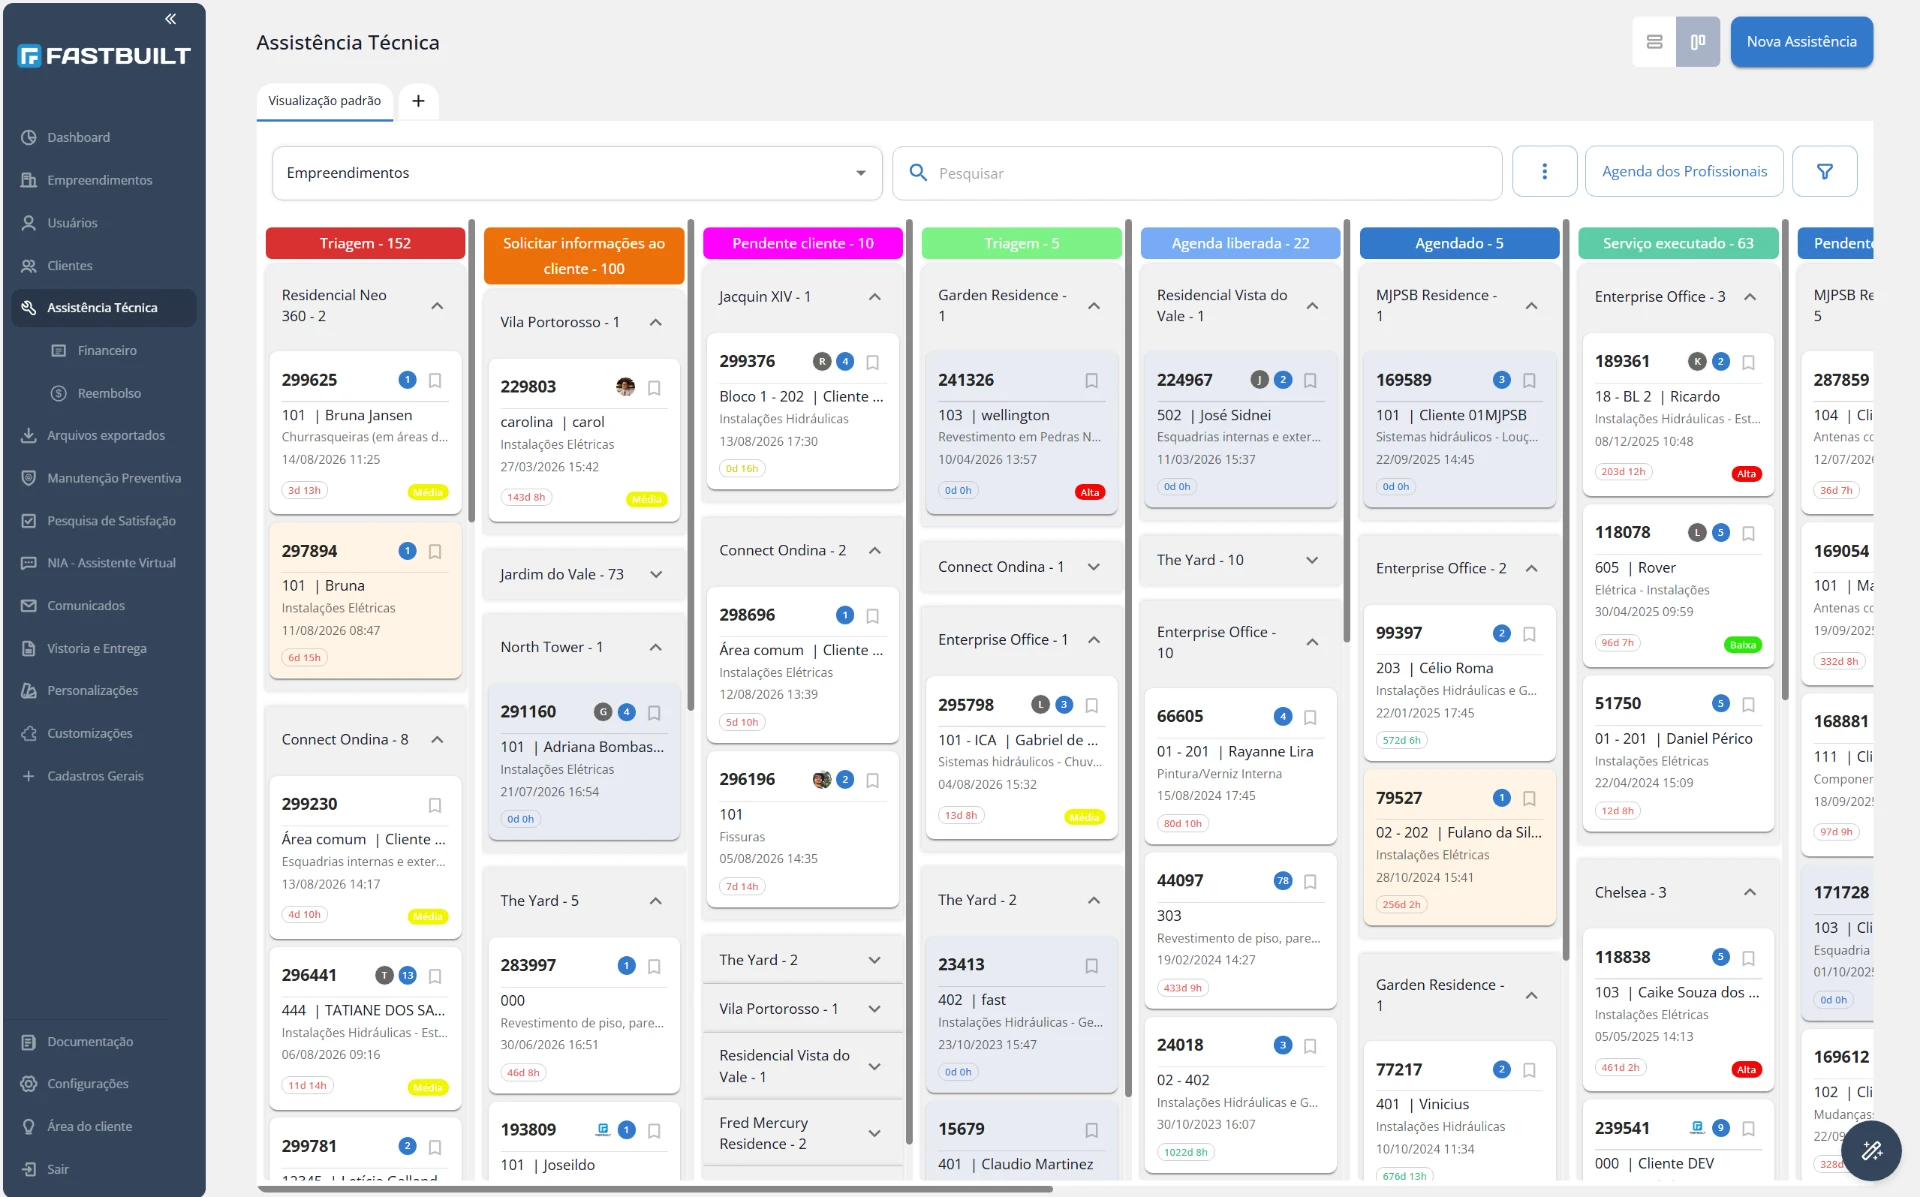1920x1197 pixels.
Task: Open the filter funnel button
Action: [x=1824, y=172]
